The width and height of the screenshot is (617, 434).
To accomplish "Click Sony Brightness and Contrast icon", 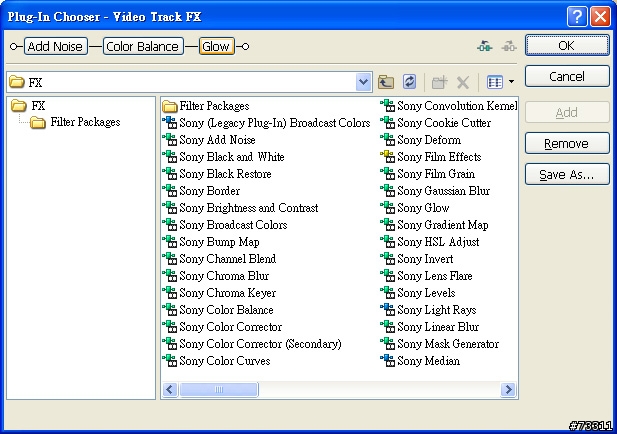I will point(170,207).
